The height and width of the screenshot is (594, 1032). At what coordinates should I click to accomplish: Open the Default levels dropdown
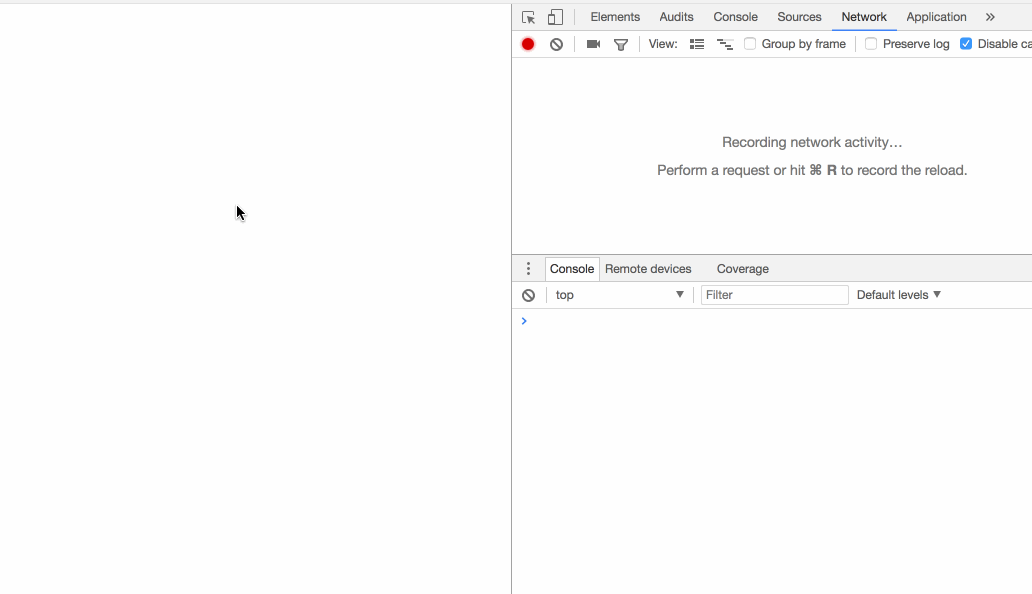point(897,294)
